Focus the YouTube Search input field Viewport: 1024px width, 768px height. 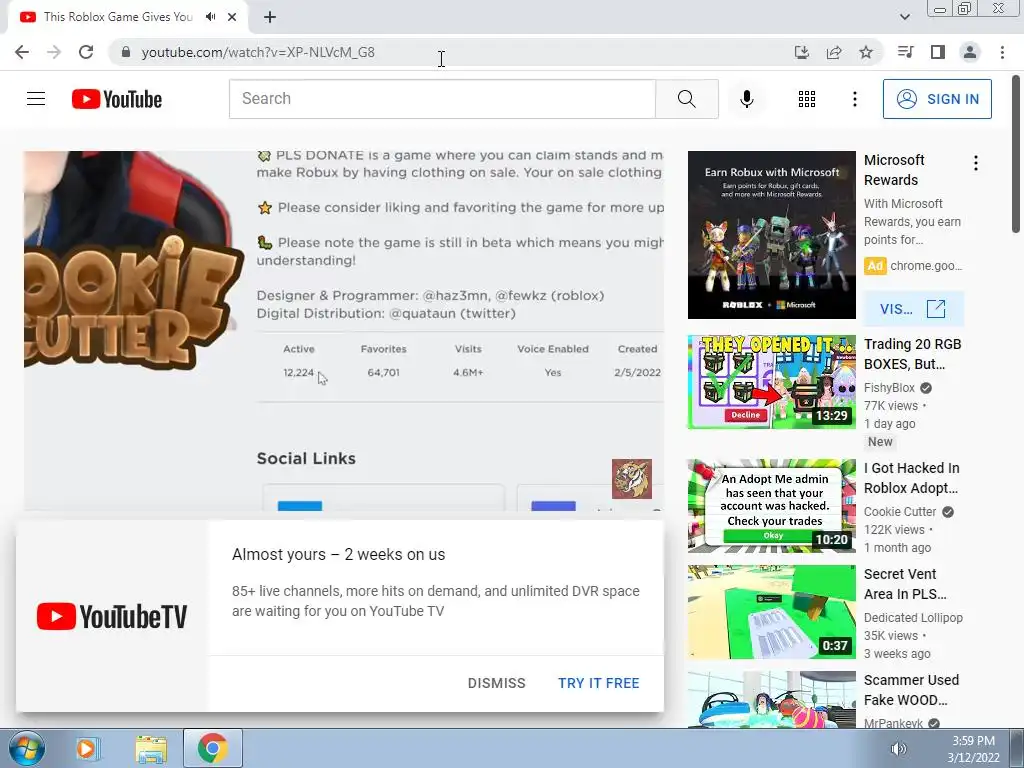pyautogui.click(x=442, y=99)
